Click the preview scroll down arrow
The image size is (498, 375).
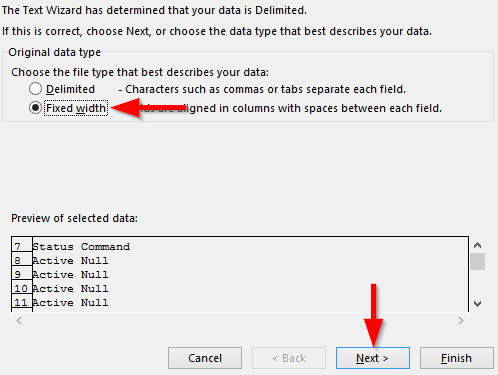[477, 304]
